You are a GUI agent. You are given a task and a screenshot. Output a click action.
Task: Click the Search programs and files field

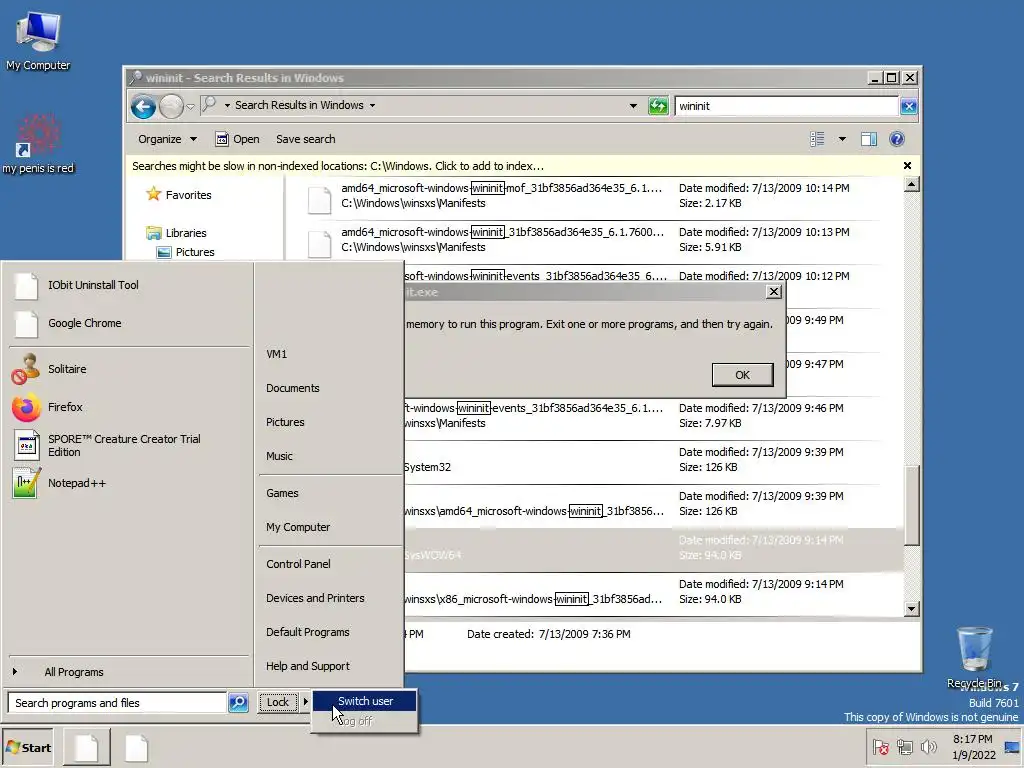point(118,703)
